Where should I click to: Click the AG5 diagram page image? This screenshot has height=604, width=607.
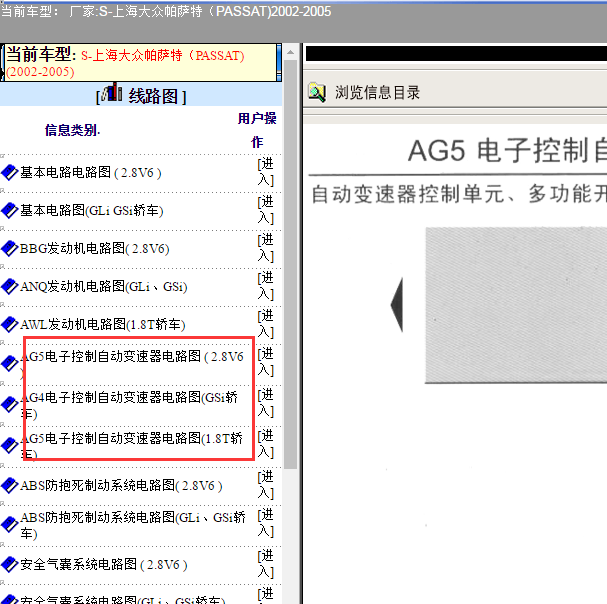[516, 305]
